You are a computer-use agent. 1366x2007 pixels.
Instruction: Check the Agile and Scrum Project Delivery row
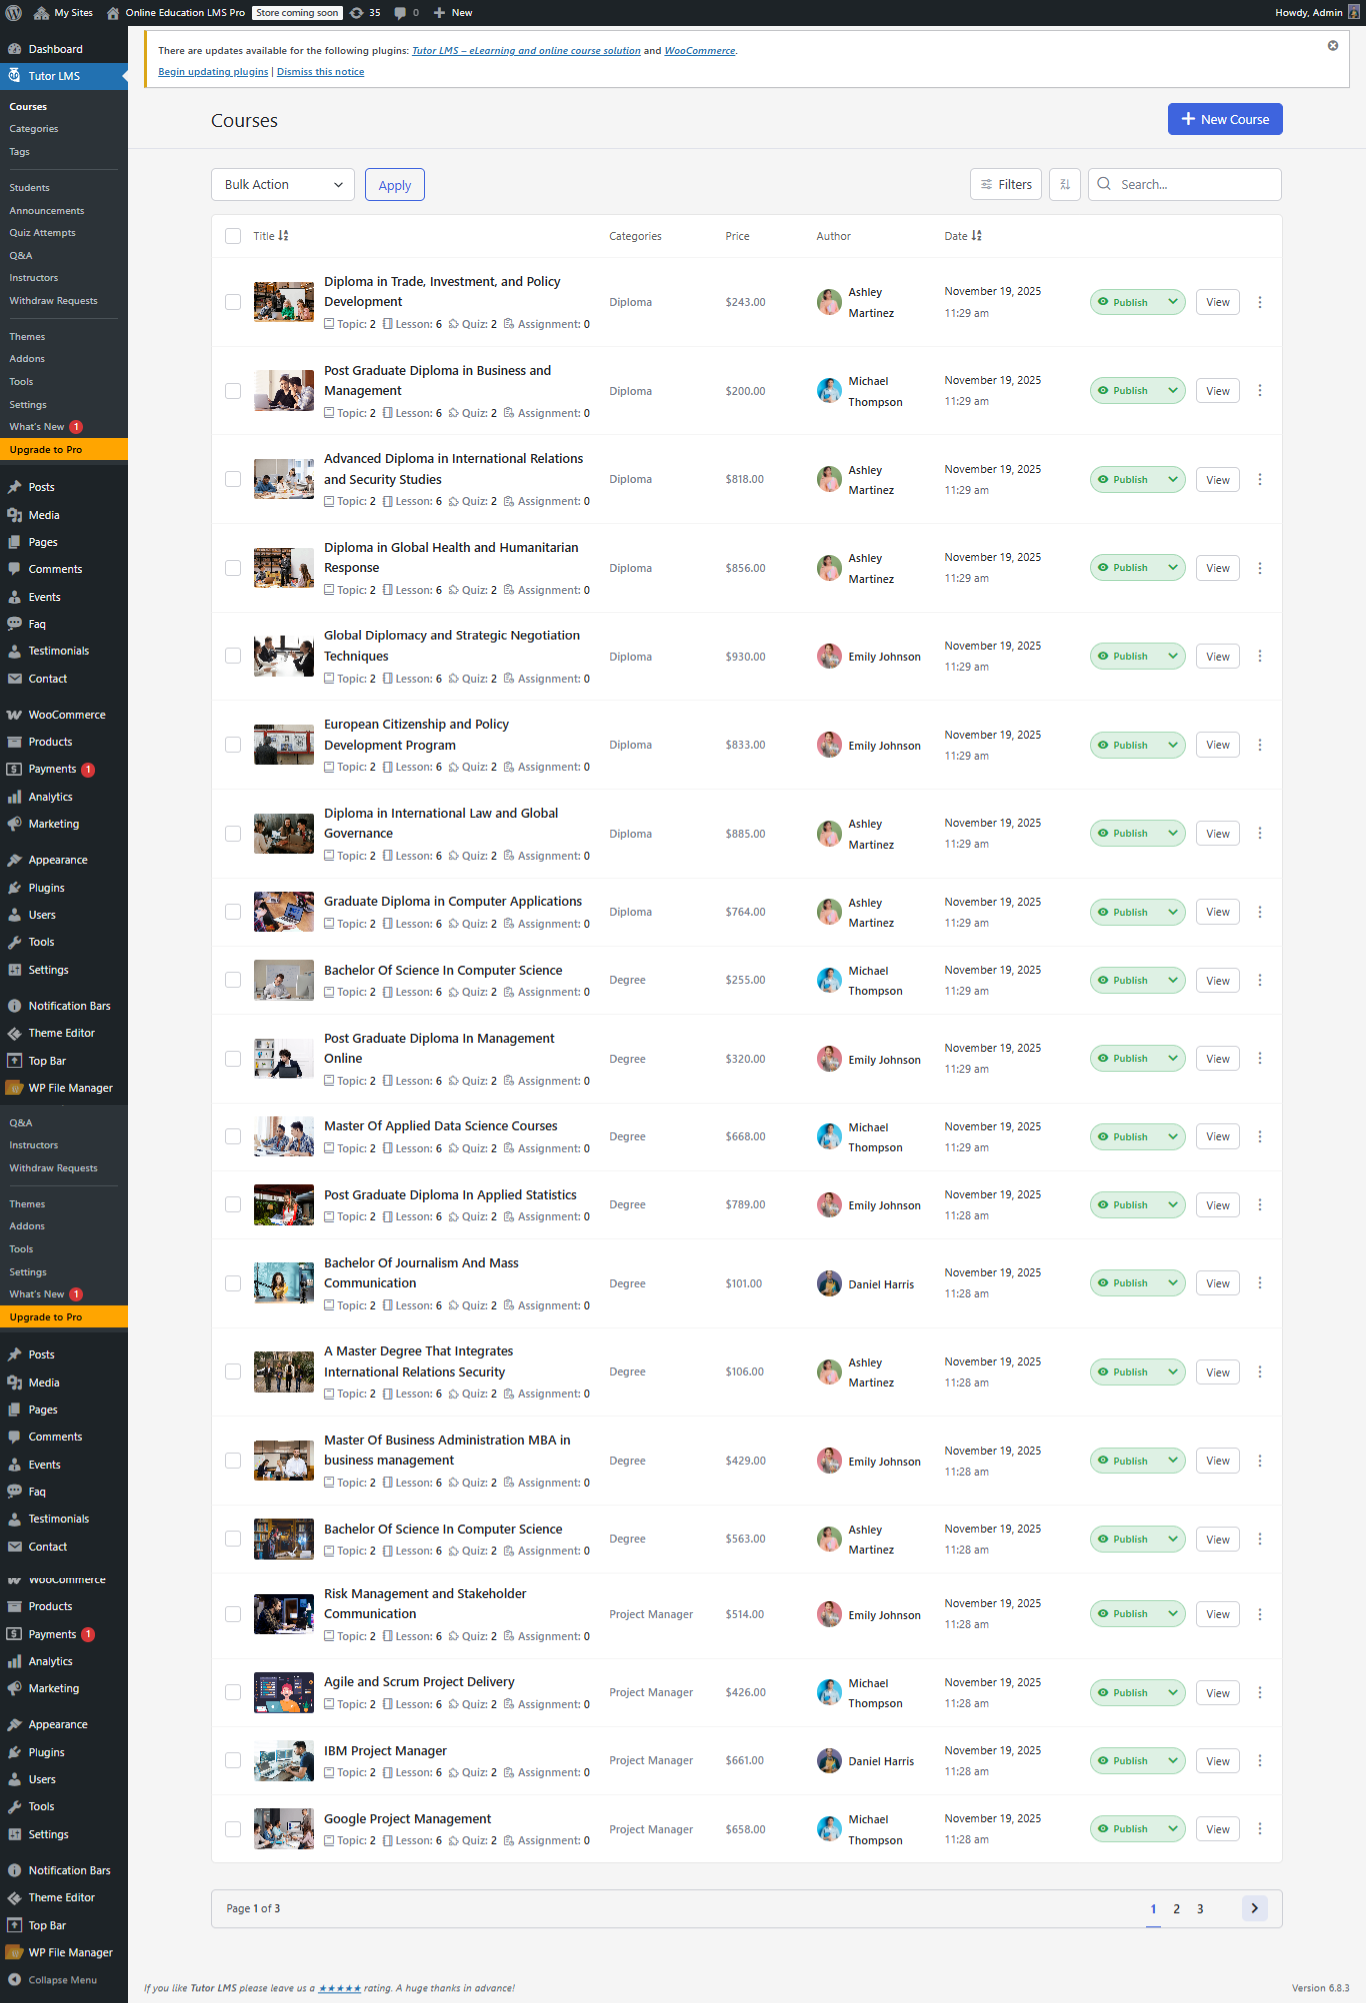pos(233,1693)
